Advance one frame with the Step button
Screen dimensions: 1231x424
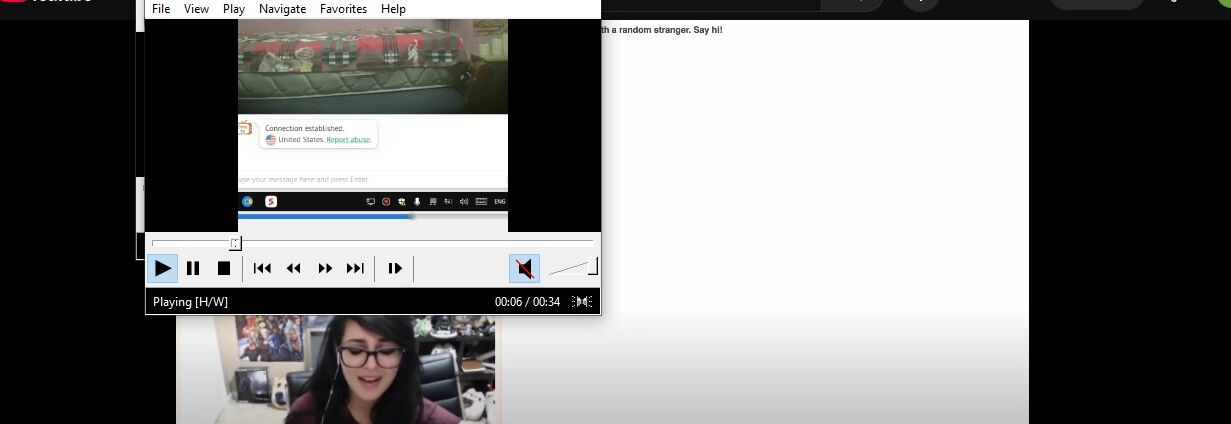(x=395, y=268)
